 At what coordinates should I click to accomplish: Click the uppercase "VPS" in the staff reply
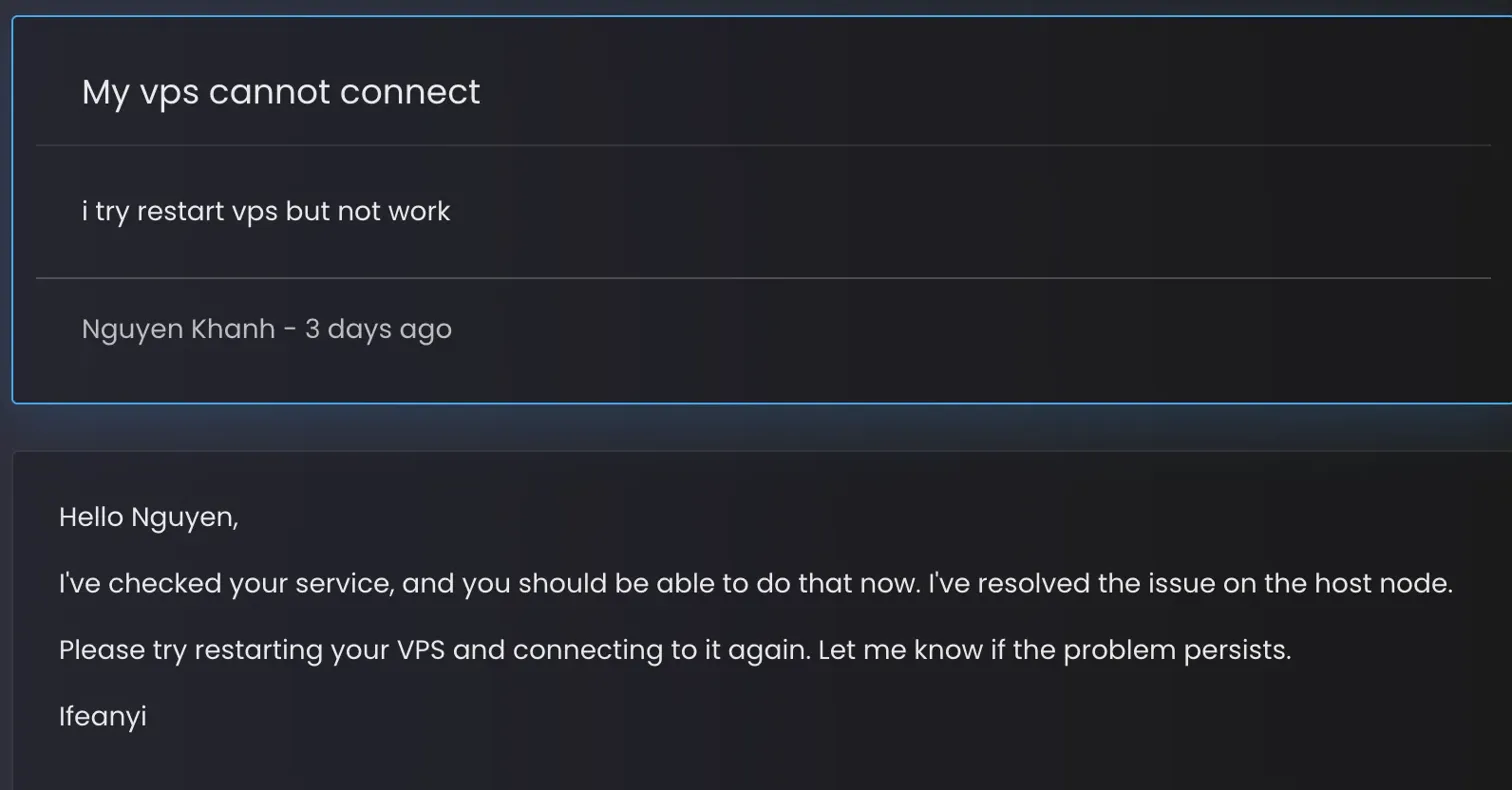tap(421, 650)
